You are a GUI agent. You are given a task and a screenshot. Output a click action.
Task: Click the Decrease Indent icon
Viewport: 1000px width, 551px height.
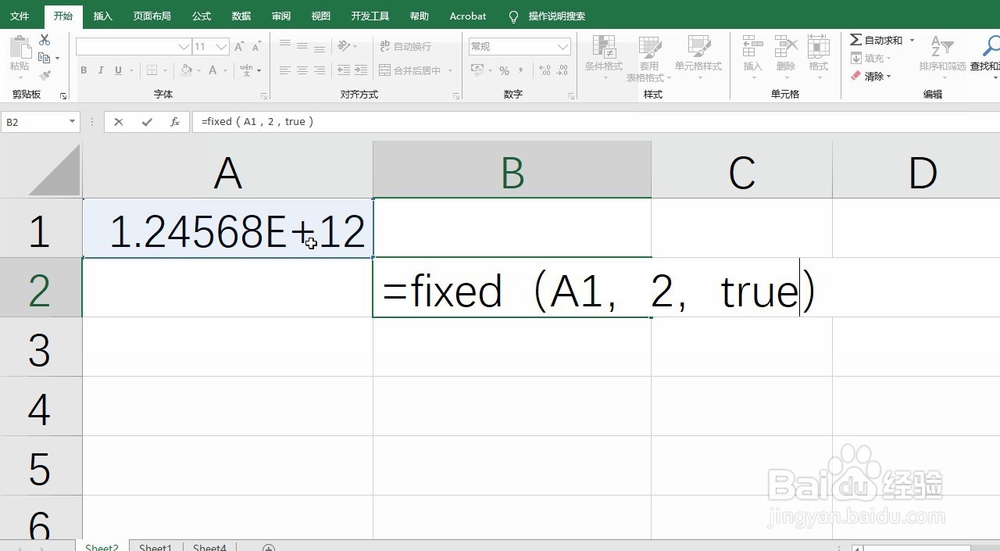coord(343,70)
